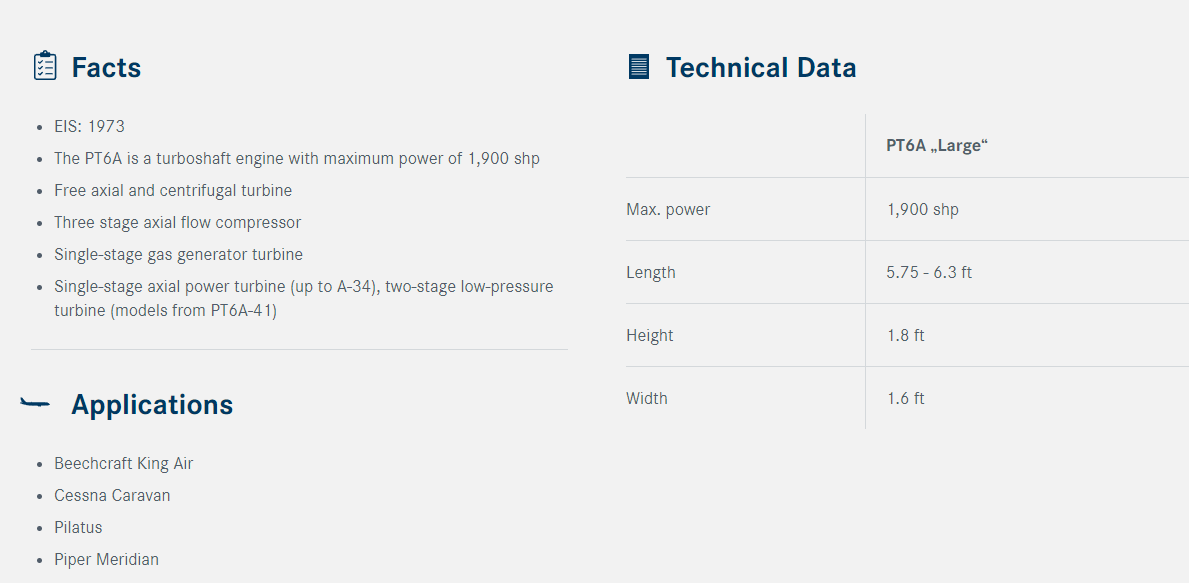Select the Facts section heading
Viewport: 1189px width, 583px height.
click(106, 67)
